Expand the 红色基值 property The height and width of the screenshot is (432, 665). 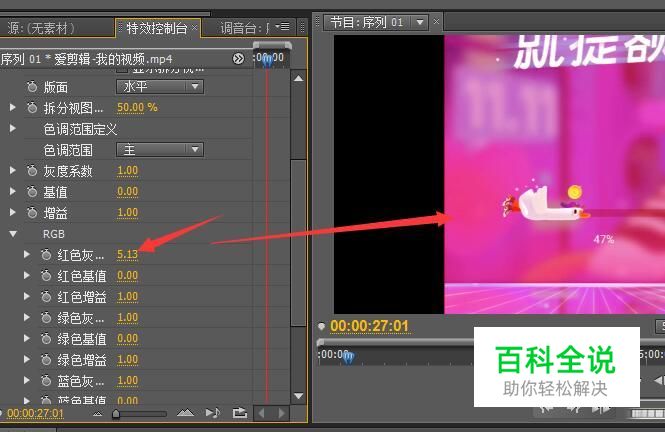27,276
